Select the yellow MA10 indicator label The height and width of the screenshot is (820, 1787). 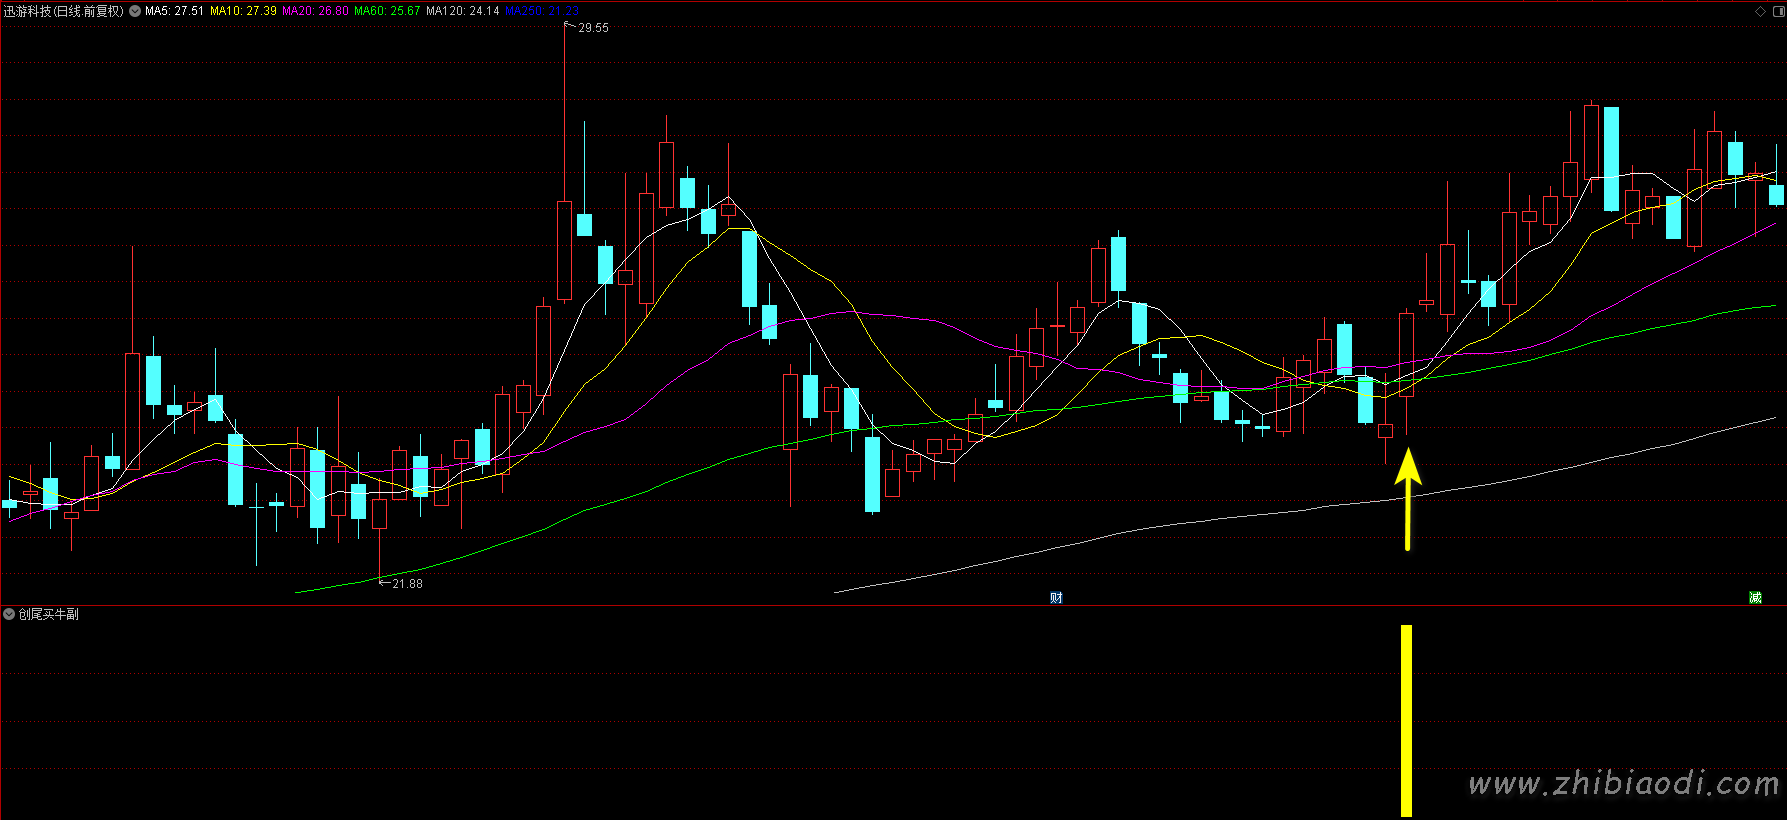[x=243, y=11]
